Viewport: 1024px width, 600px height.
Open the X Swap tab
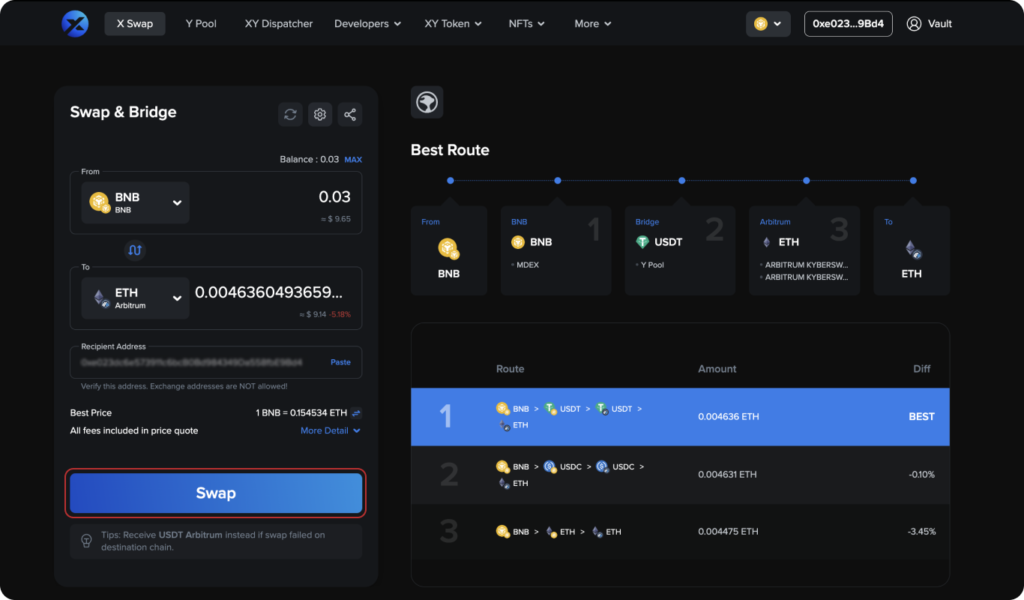[x=135, y=24]
